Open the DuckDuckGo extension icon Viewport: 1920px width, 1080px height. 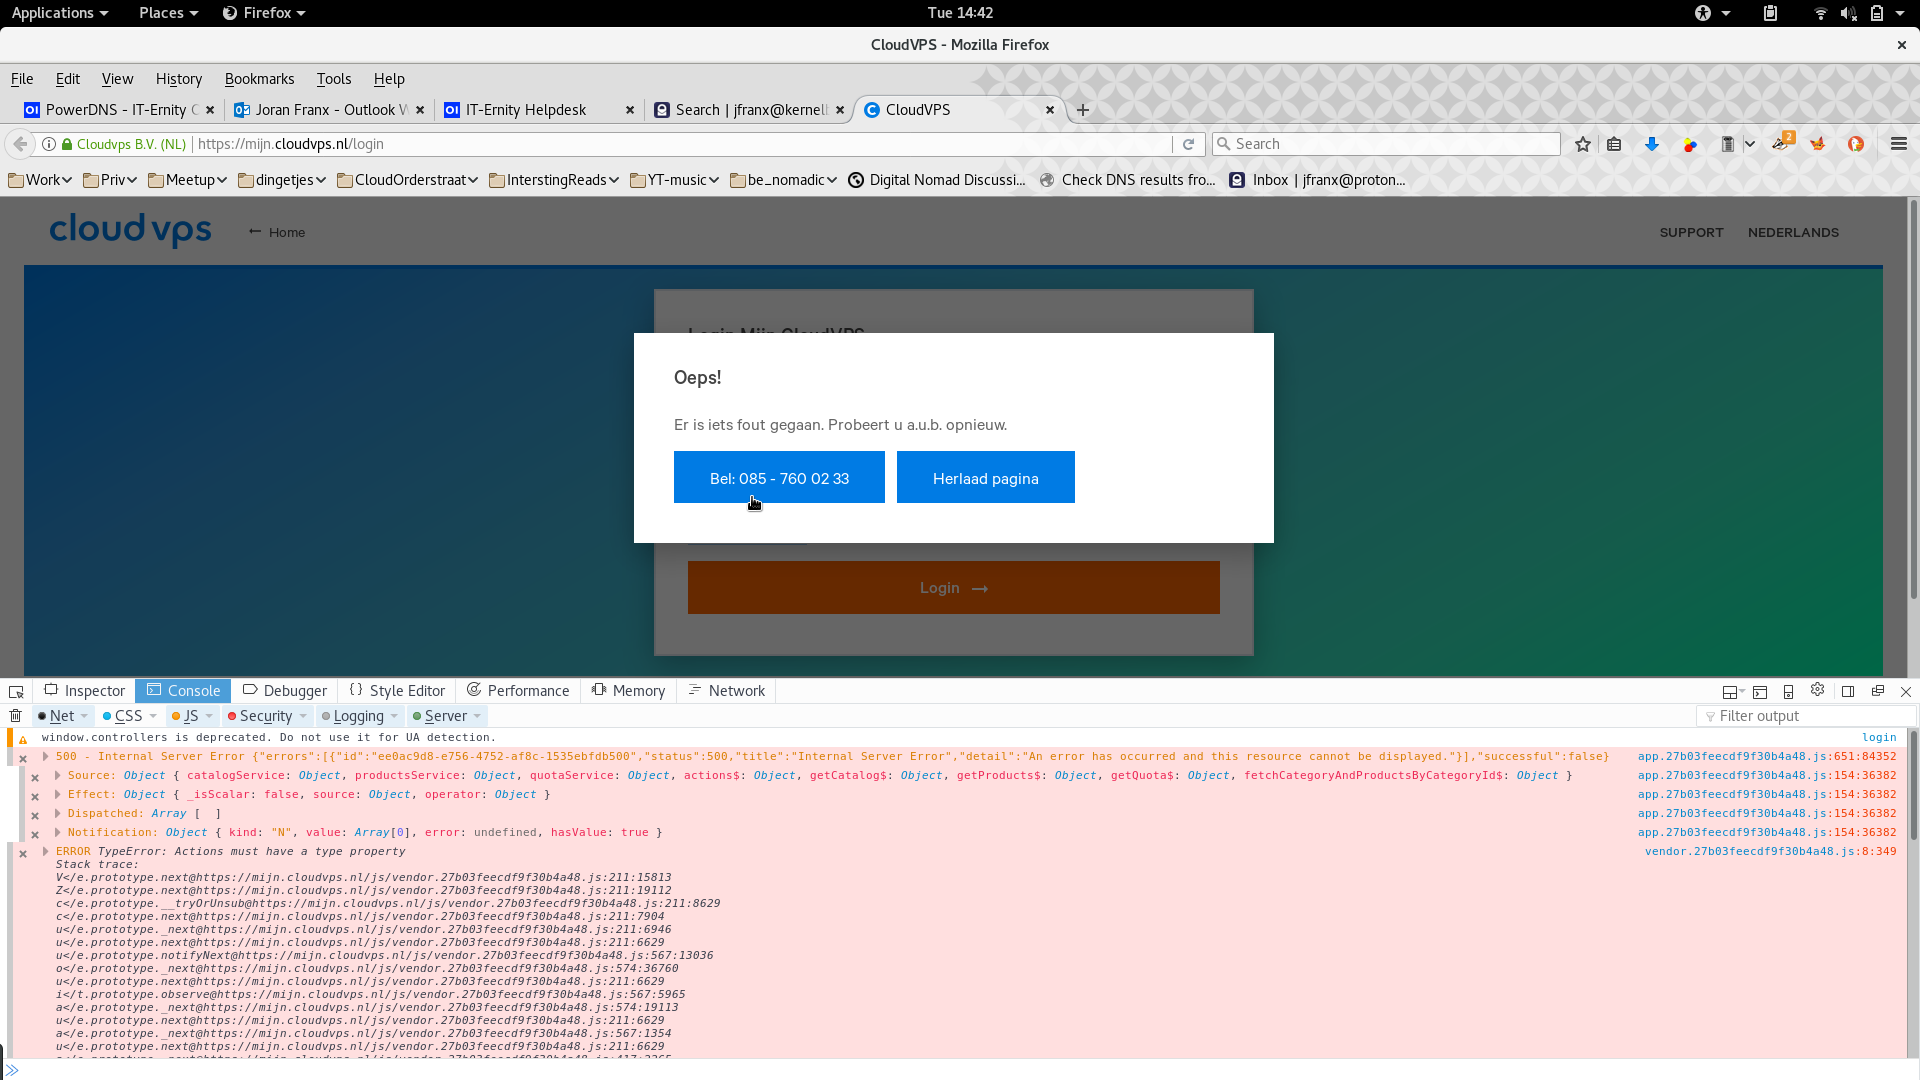[1856, 144]
